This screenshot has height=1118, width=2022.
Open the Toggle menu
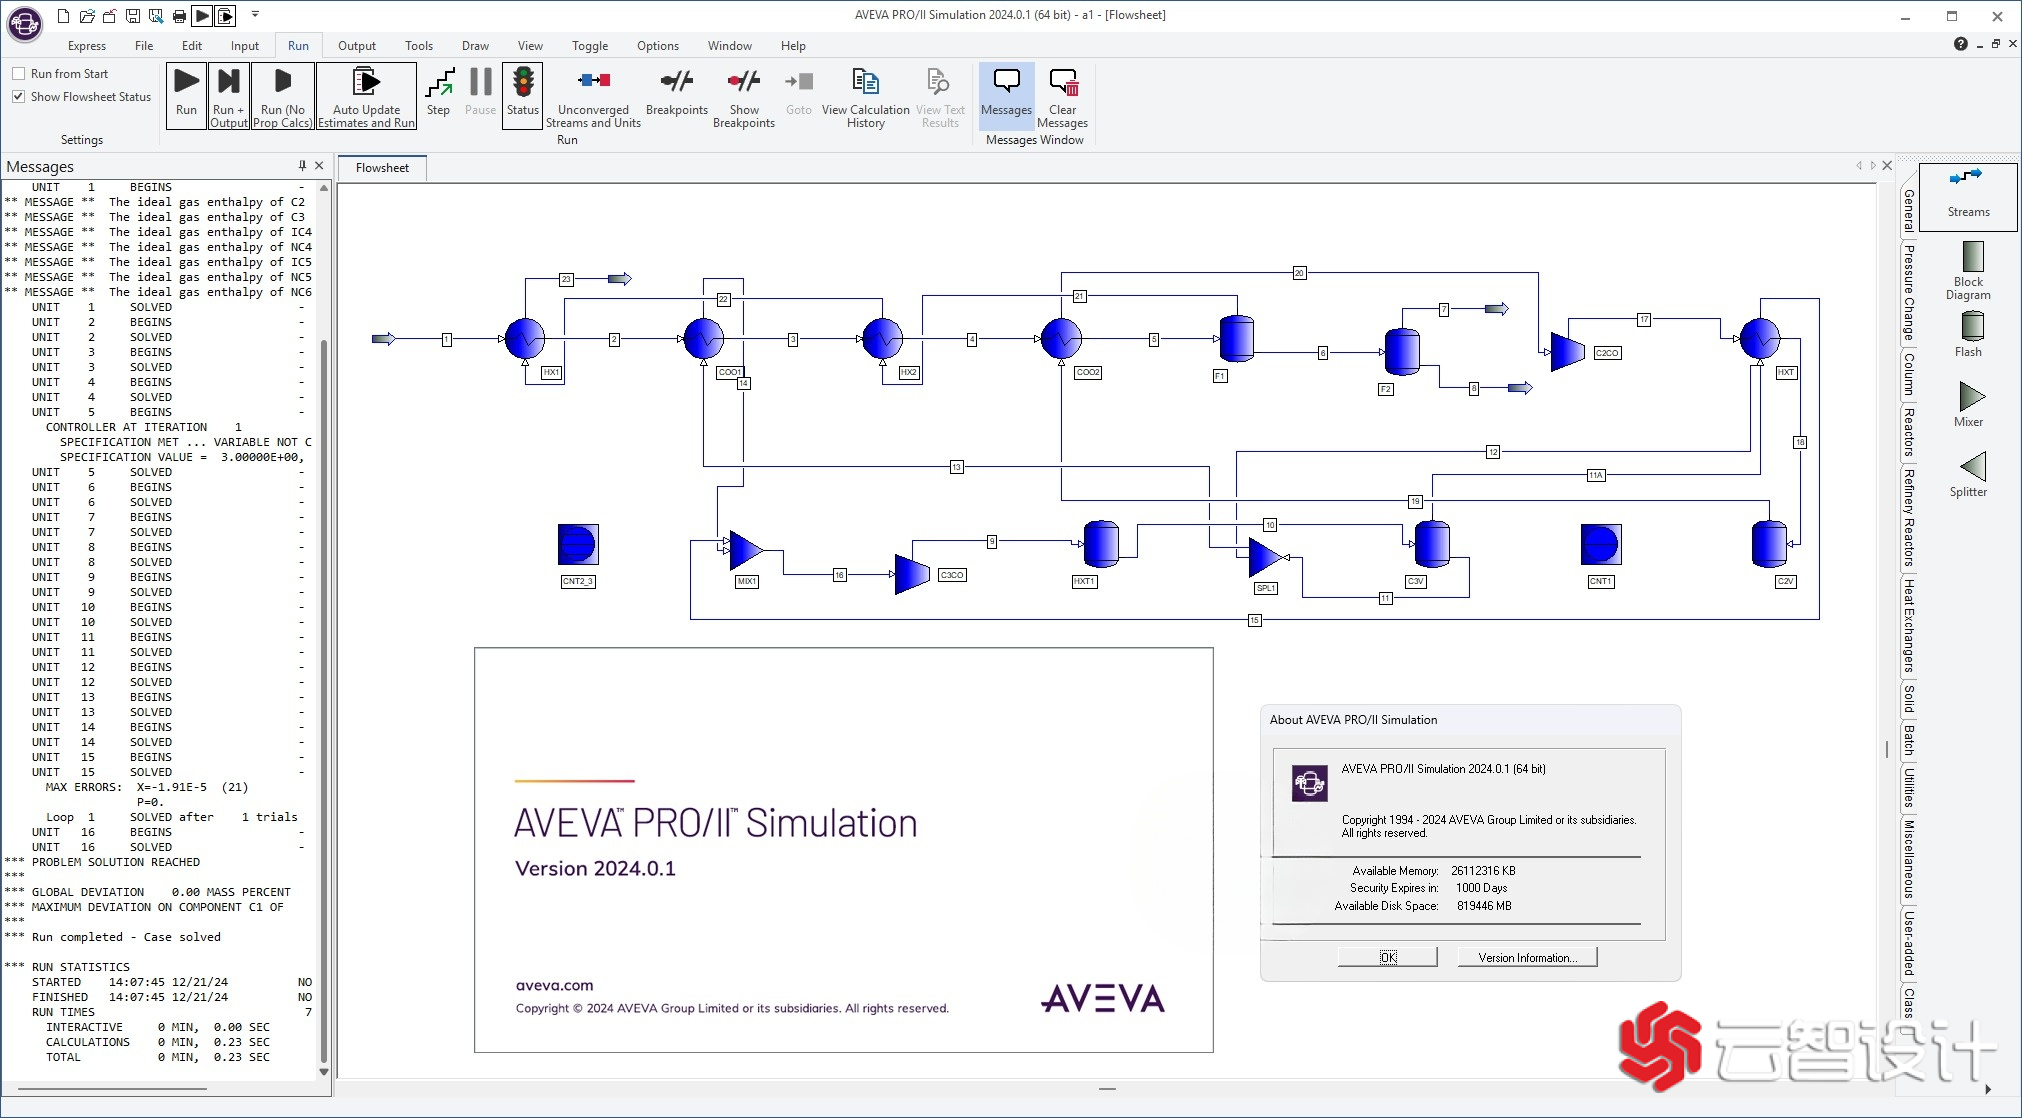pos(590,46)
